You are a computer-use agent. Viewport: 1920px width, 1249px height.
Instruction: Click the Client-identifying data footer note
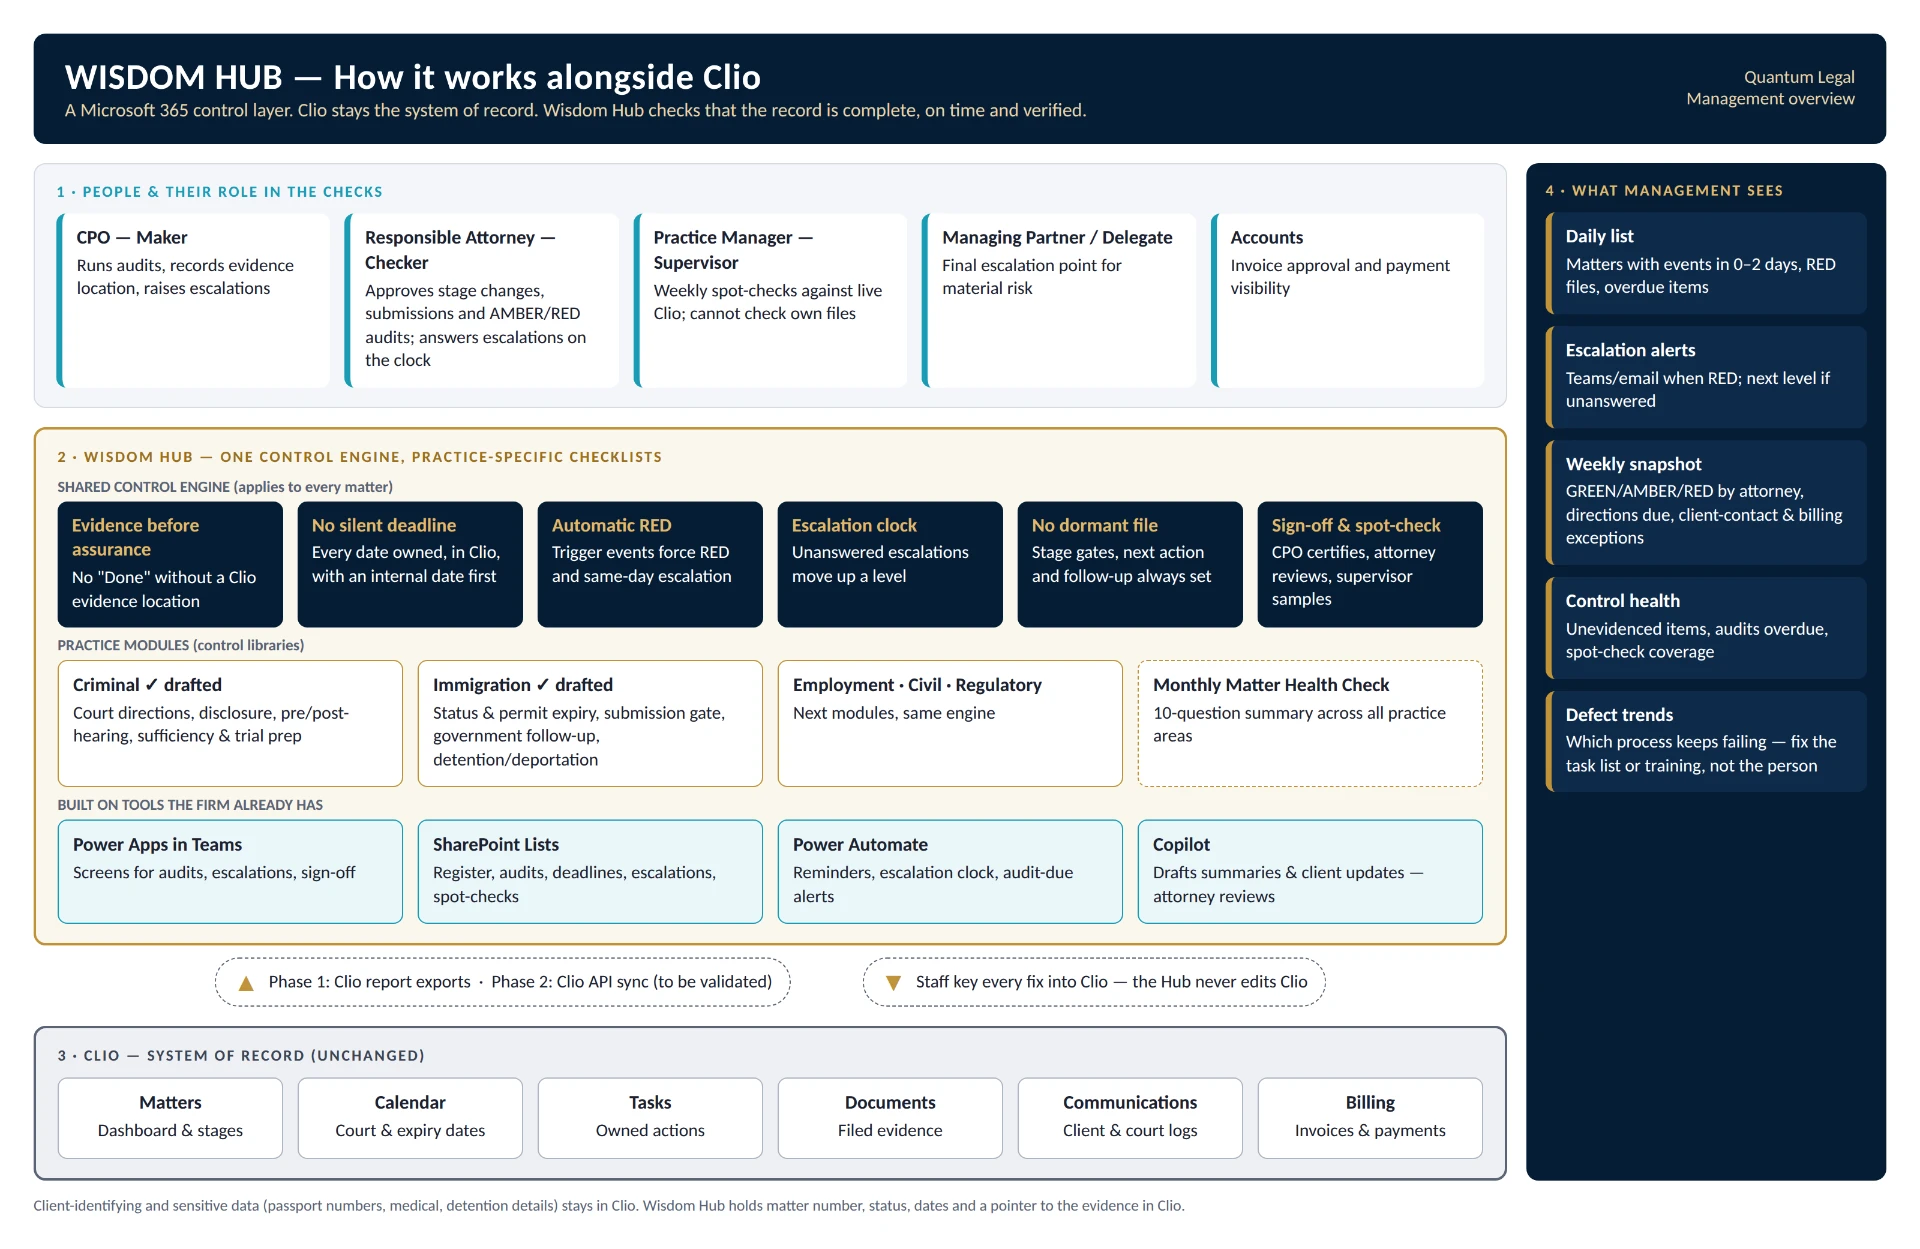click(x=609, y=1206)
